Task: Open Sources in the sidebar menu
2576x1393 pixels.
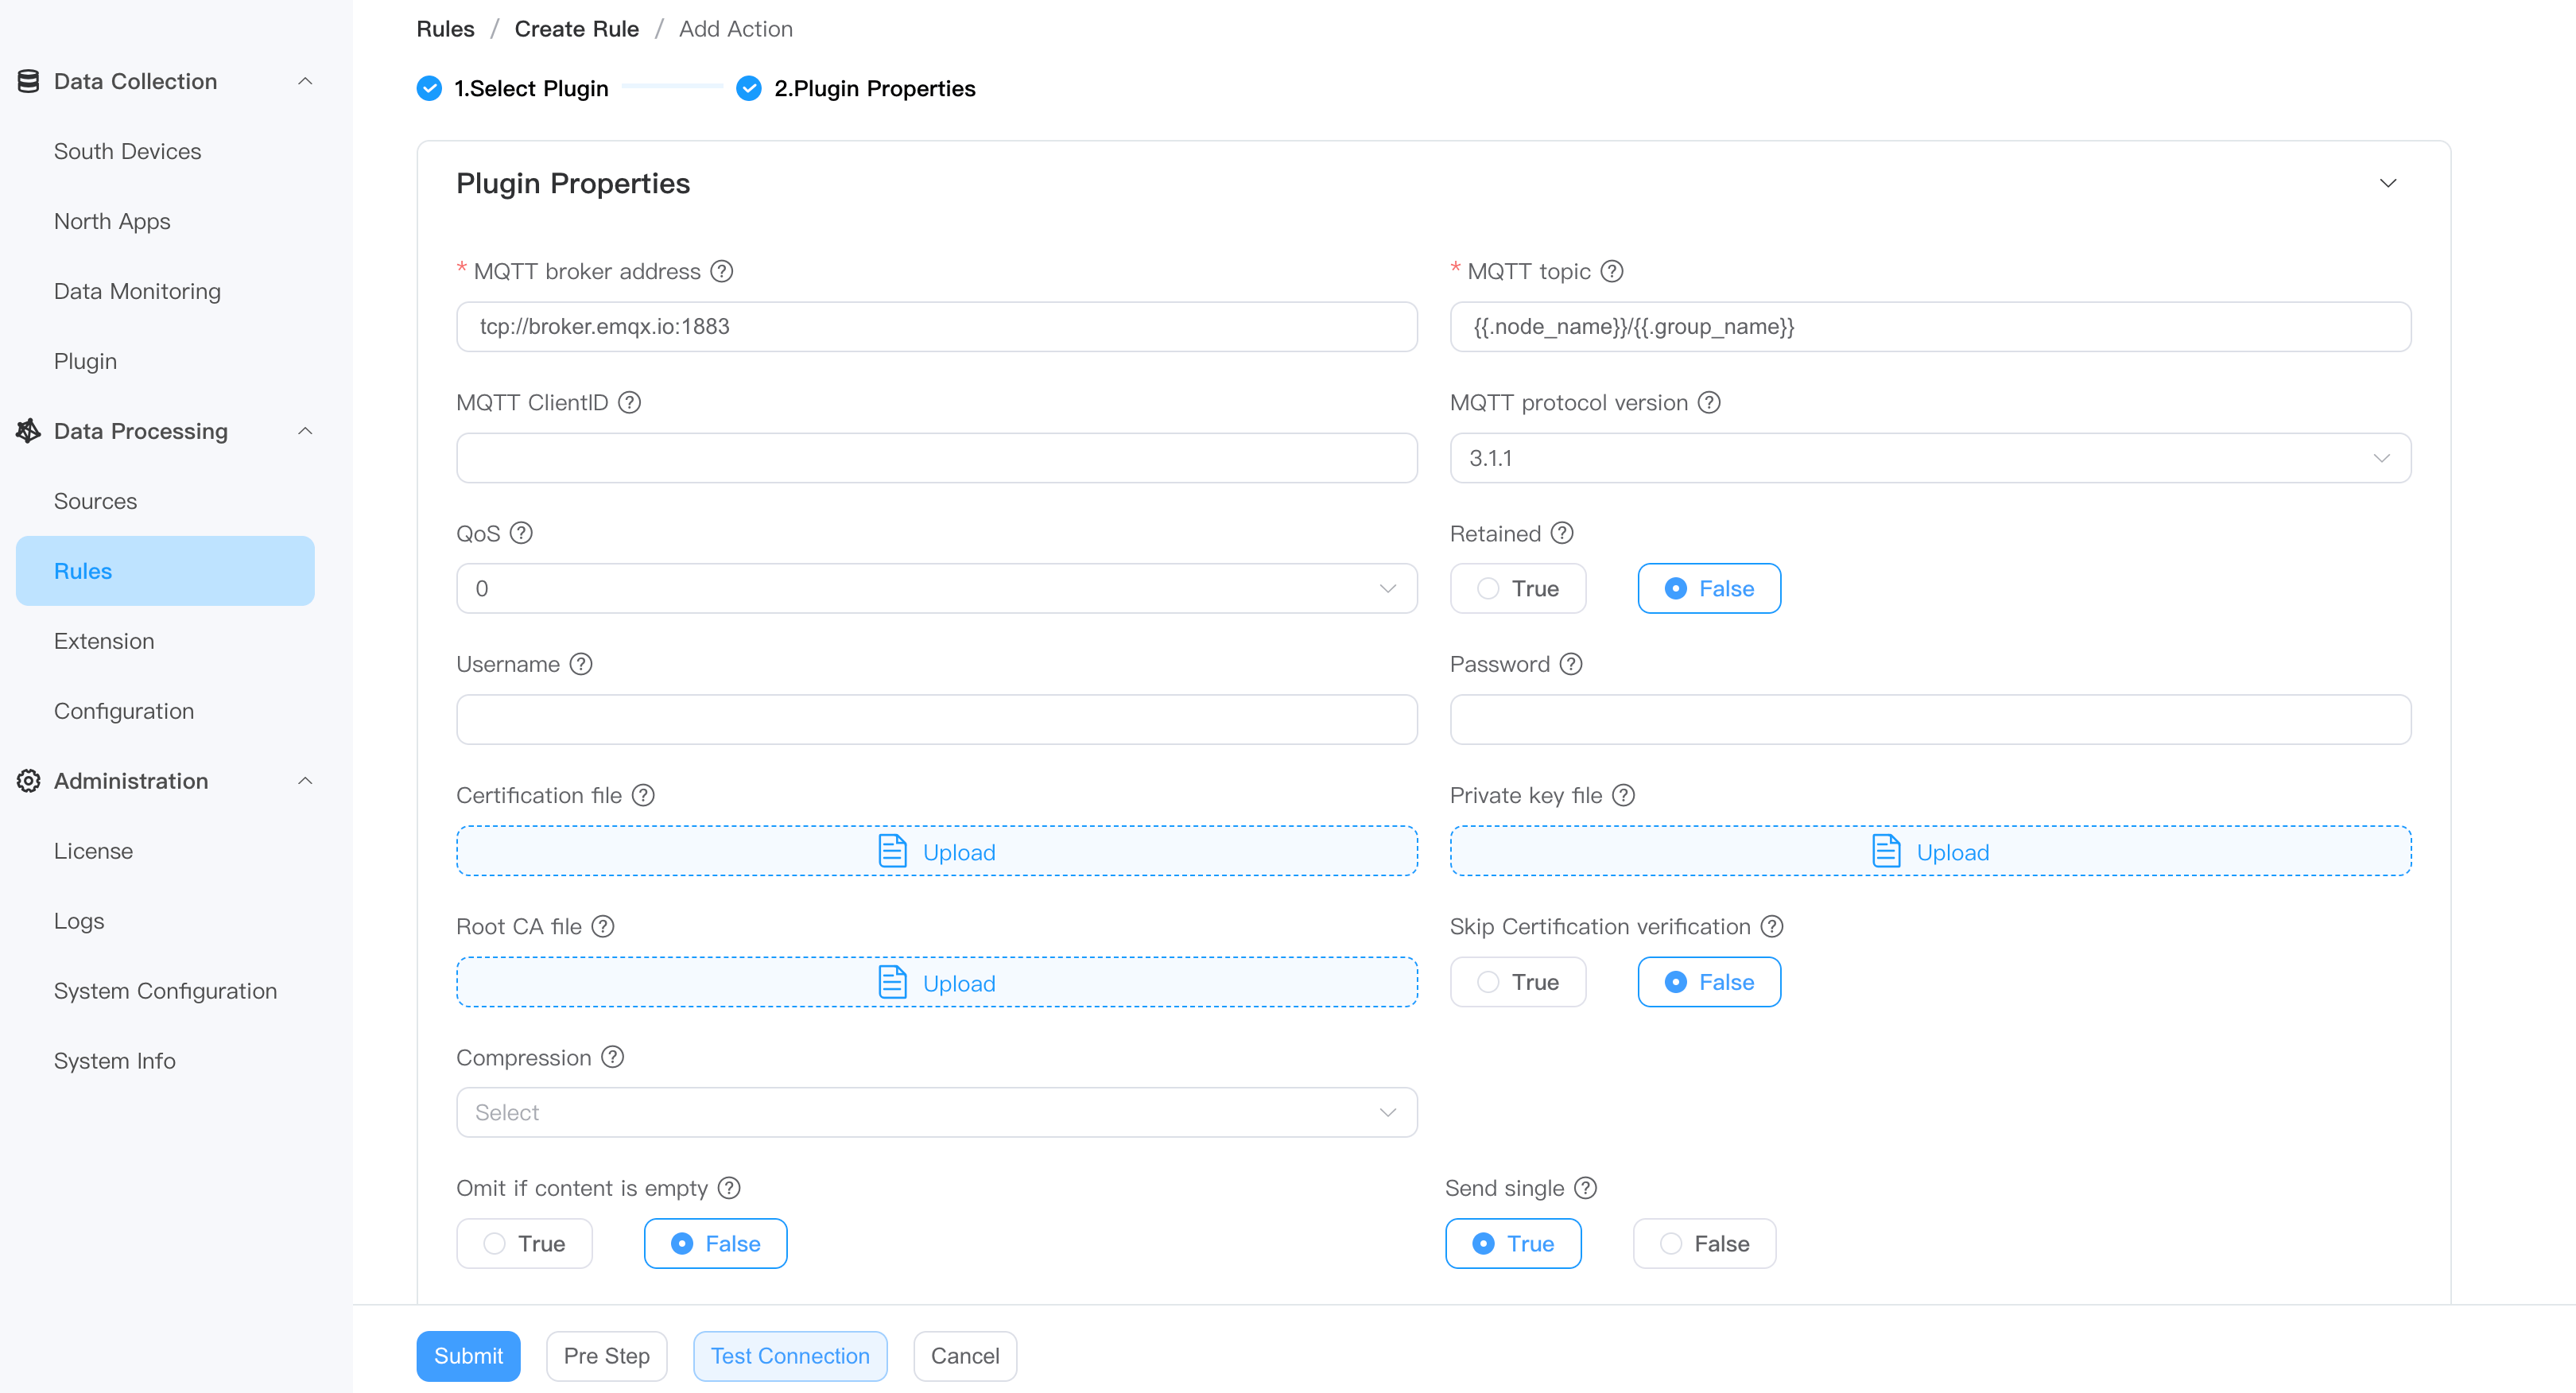Action: tap(95, 501)
